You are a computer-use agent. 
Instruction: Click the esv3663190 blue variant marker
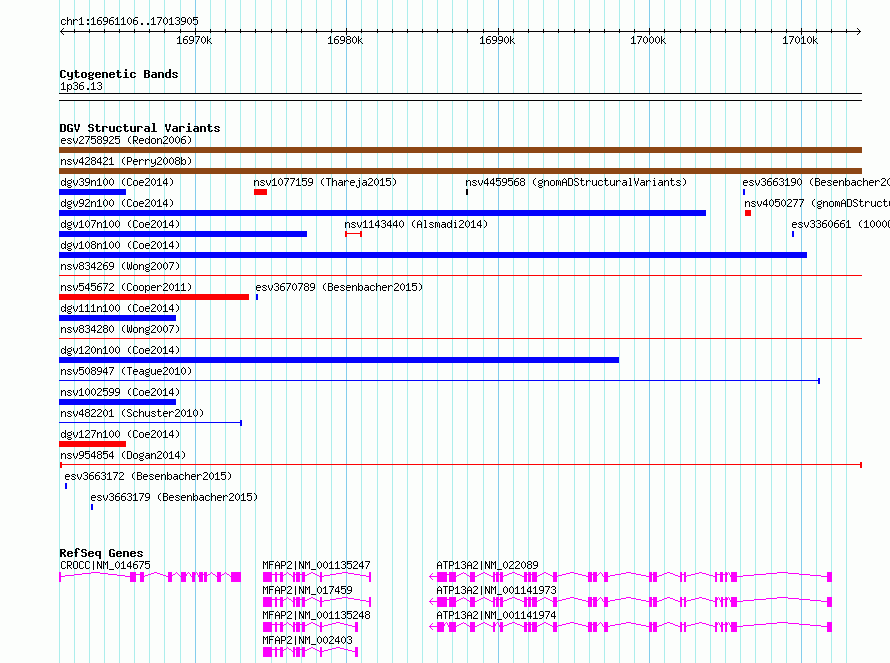(x=744, y=192)
